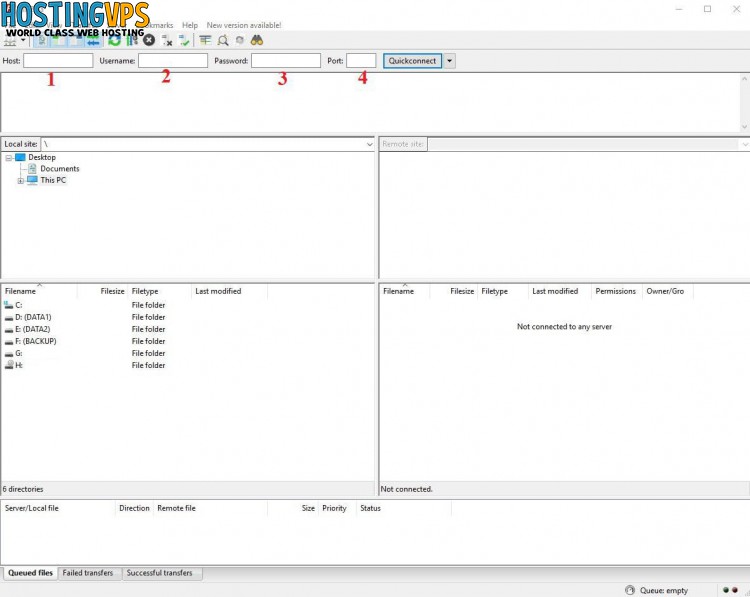
Task: Sort remote list by Permissions column
Action: [616, 291]
